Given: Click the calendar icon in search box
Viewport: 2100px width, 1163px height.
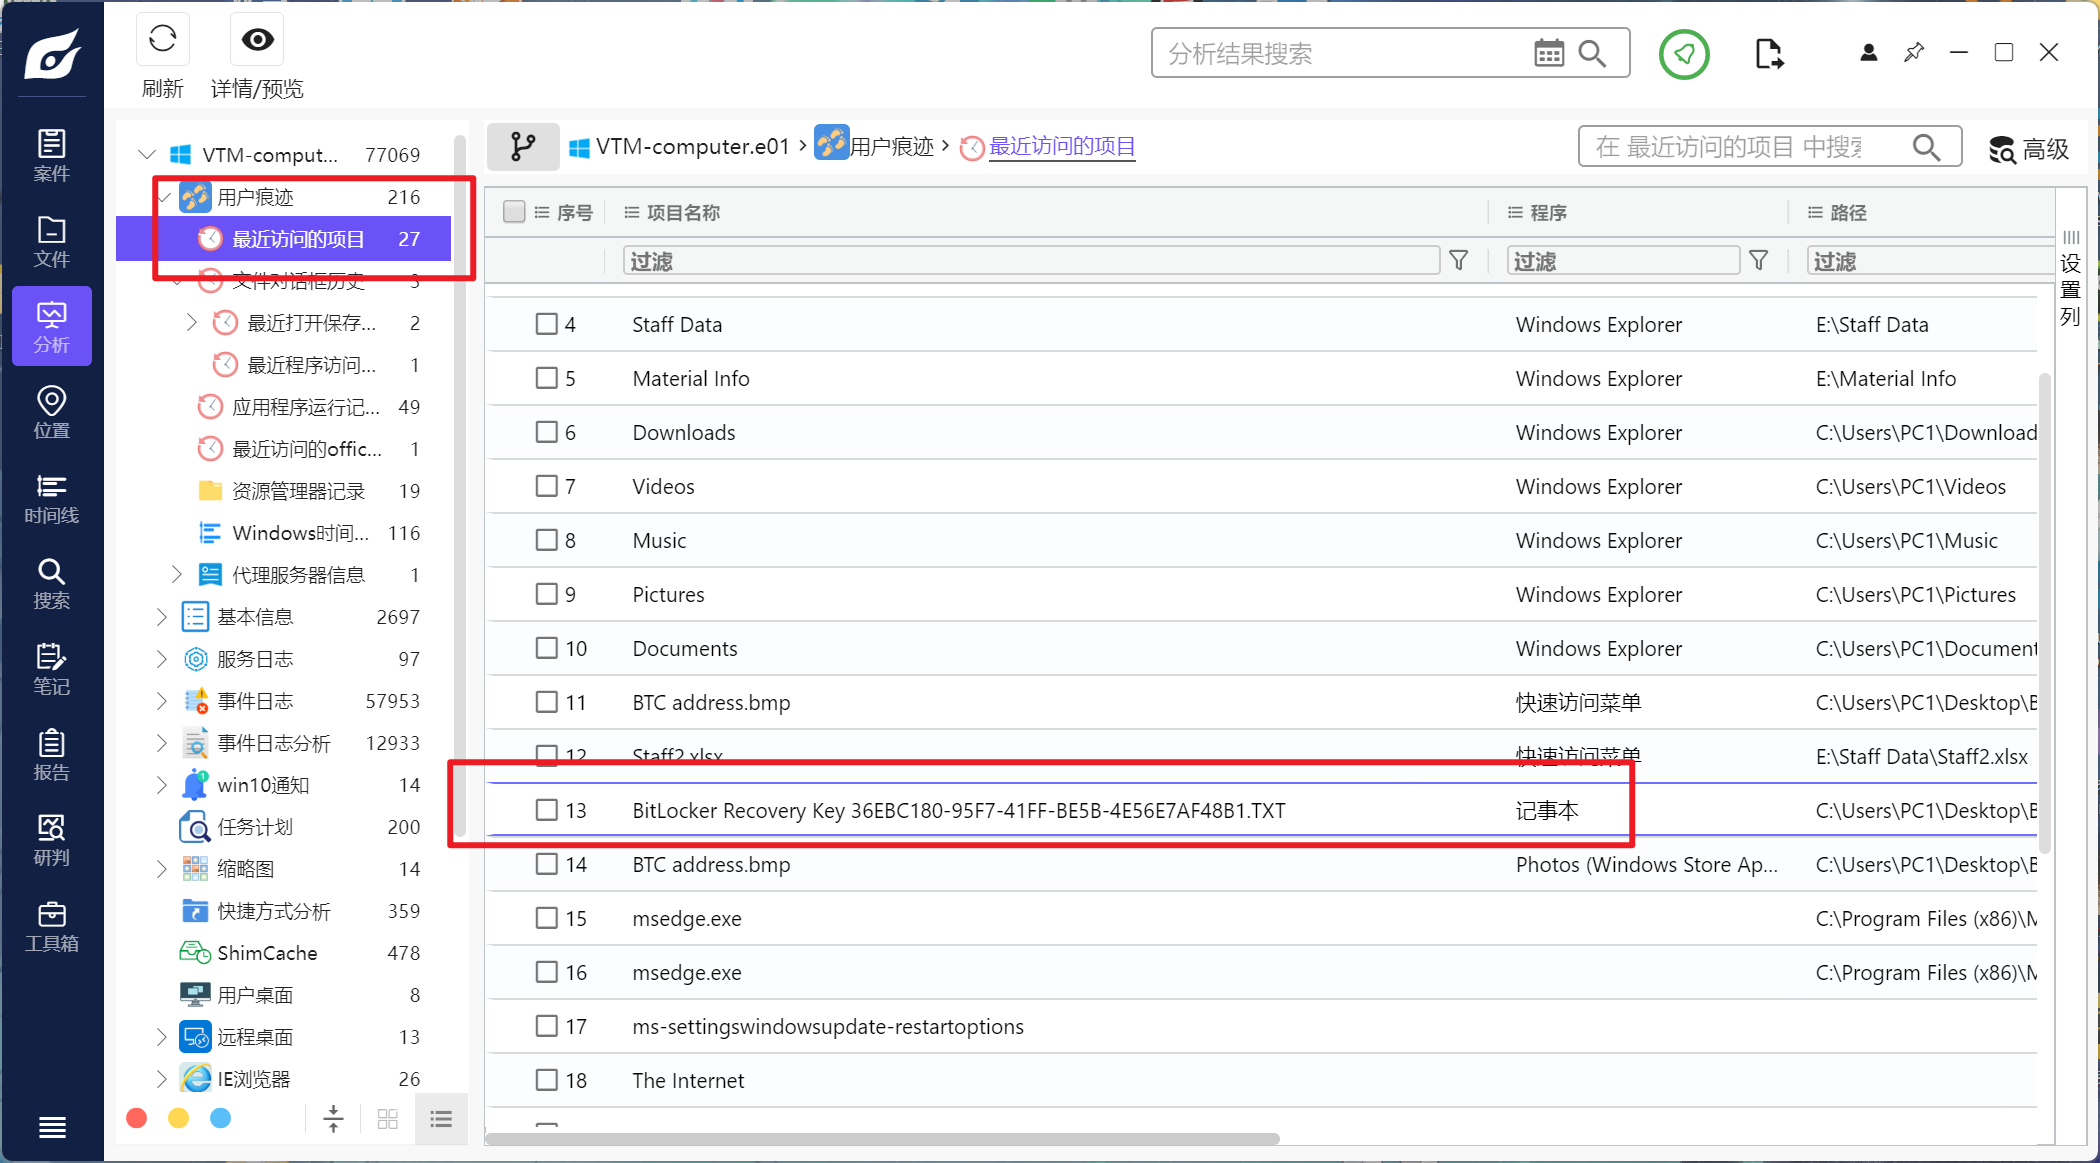Looking at the screenshot, I should tap(1549, 53).
